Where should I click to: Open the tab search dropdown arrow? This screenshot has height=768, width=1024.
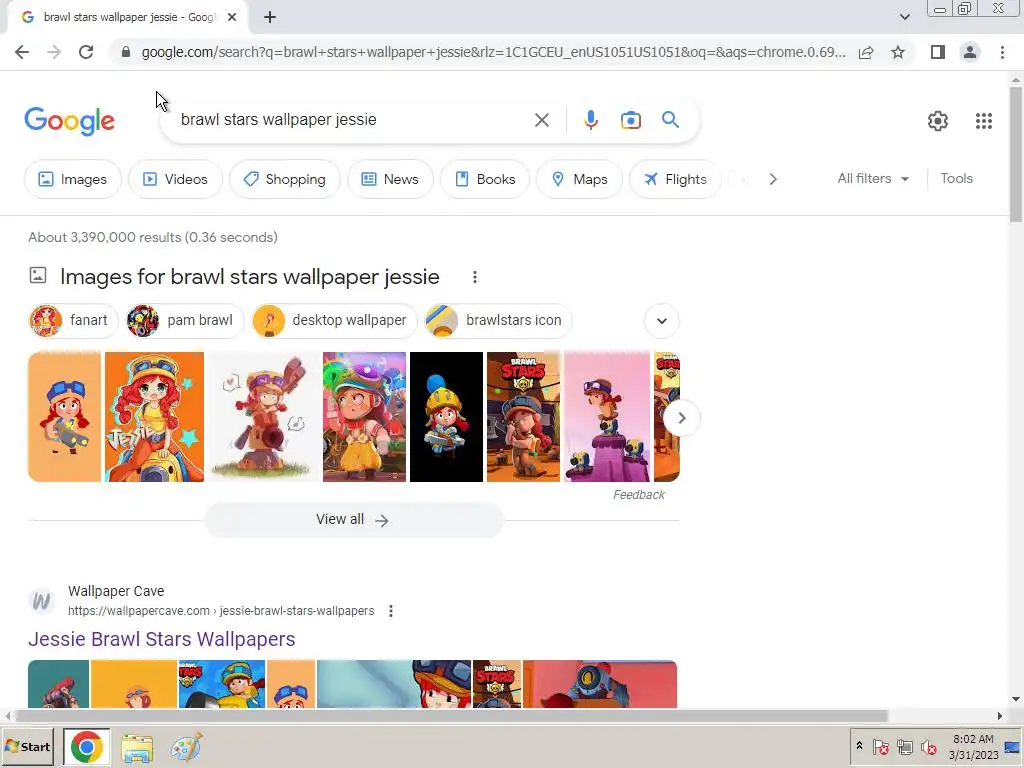pos(904,18)
